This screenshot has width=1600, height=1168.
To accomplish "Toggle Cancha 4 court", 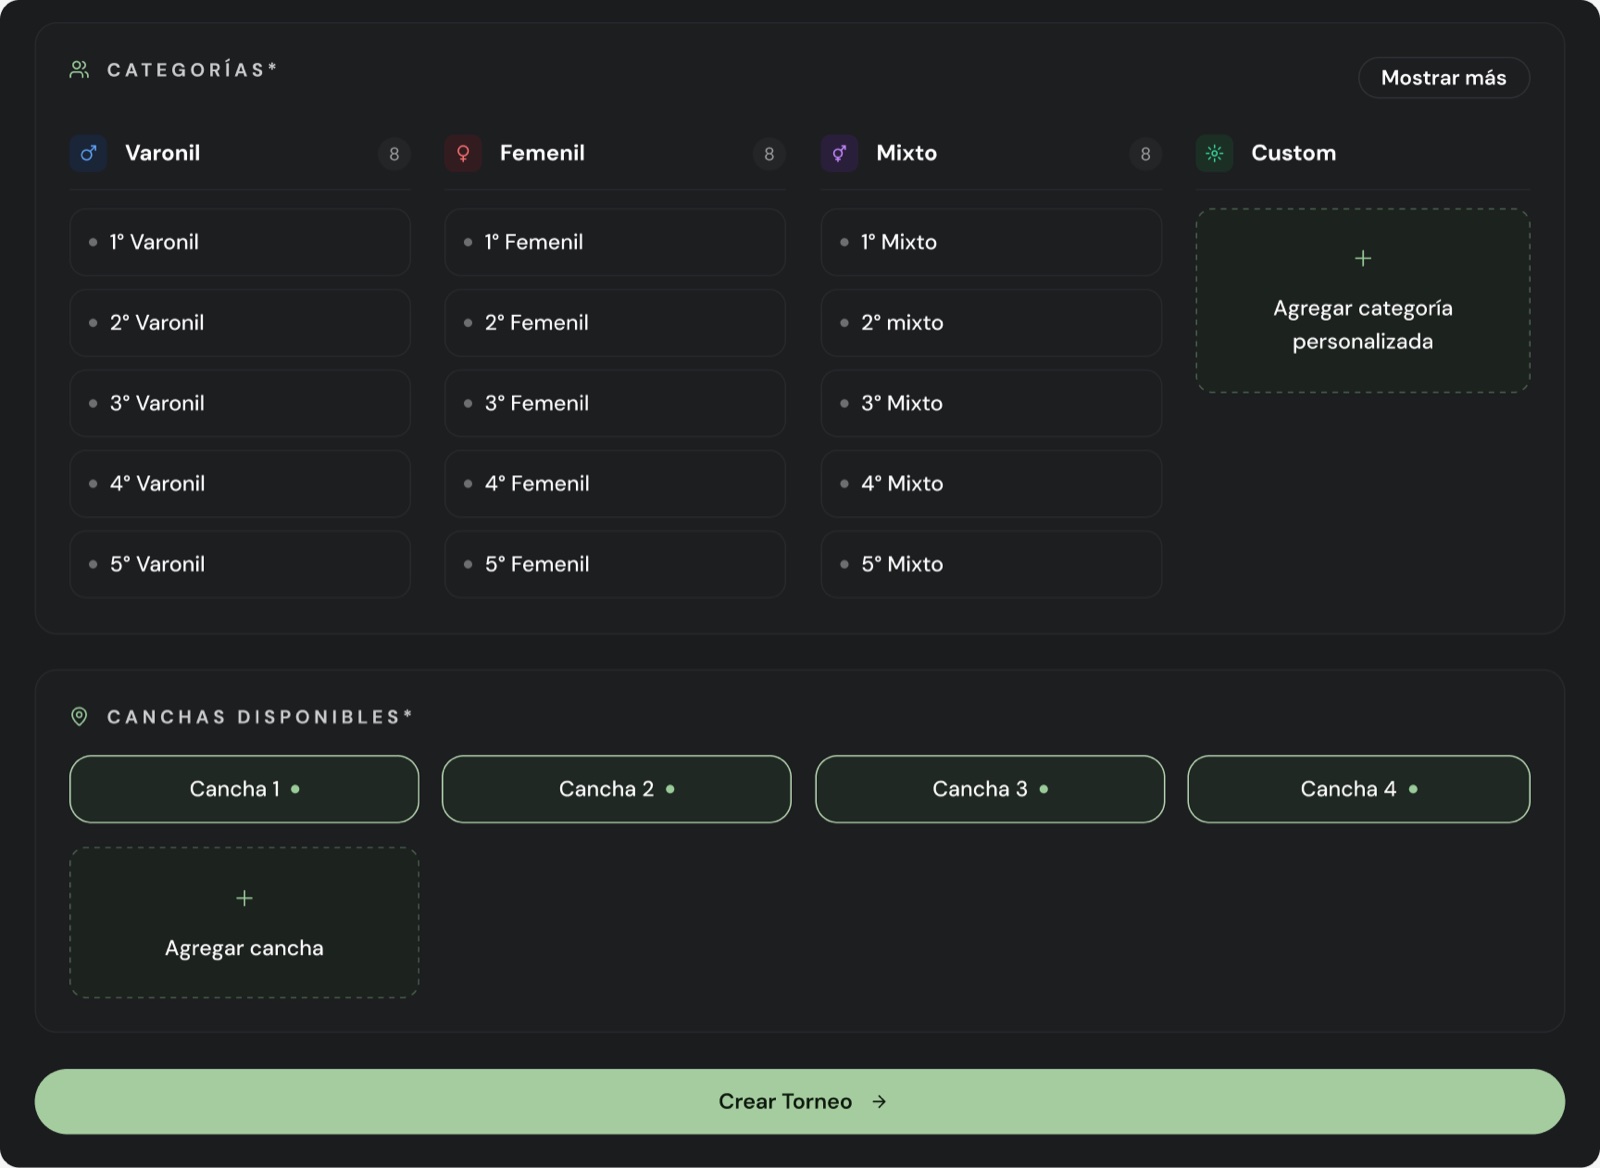I will [1358, 789].
